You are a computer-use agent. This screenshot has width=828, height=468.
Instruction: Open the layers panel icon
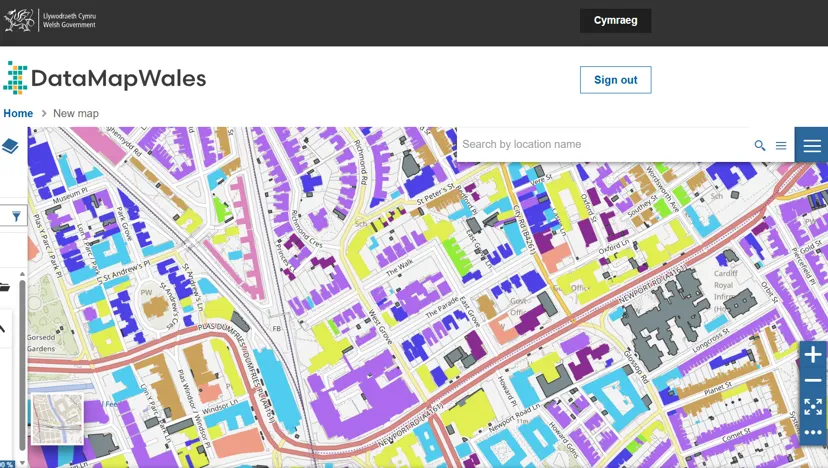coord(11,146)
